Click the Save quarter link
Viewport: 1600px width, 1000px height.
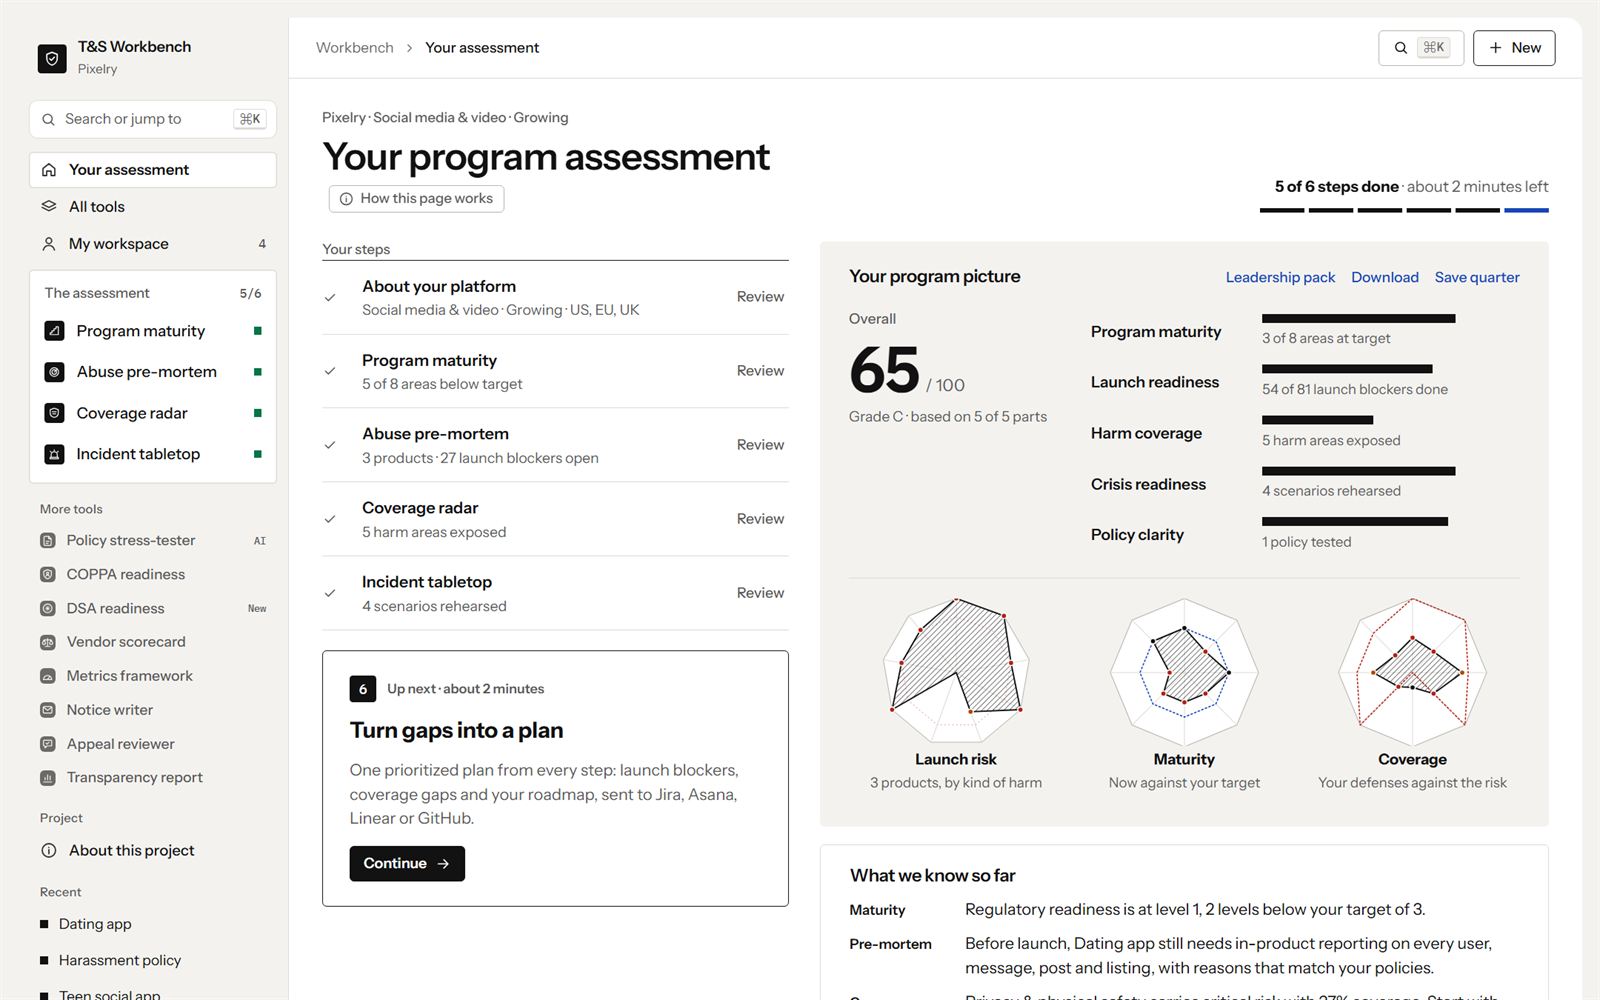1477,277
